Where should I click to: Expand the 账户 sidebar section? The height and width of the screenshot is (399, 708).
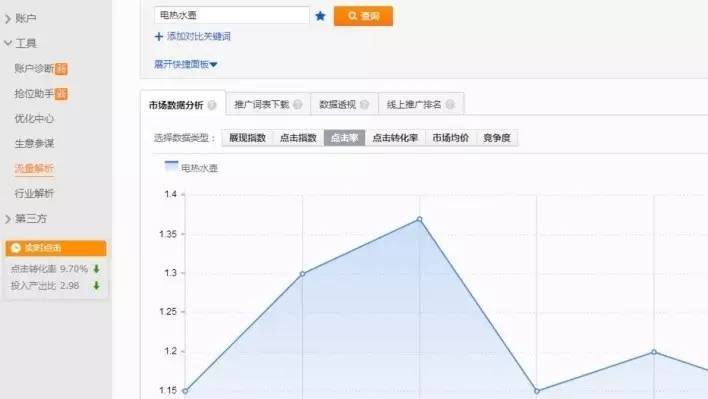20,19
